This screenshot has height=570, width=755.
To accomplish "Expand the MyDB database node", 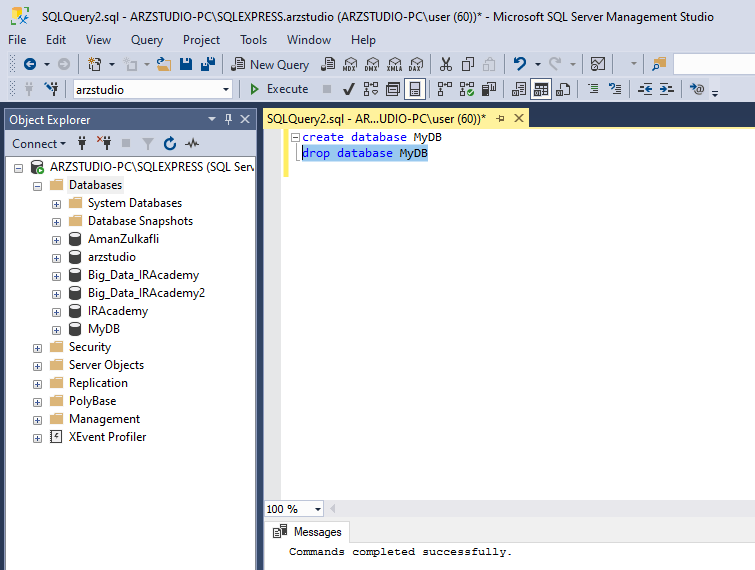I will coord(56,330).
